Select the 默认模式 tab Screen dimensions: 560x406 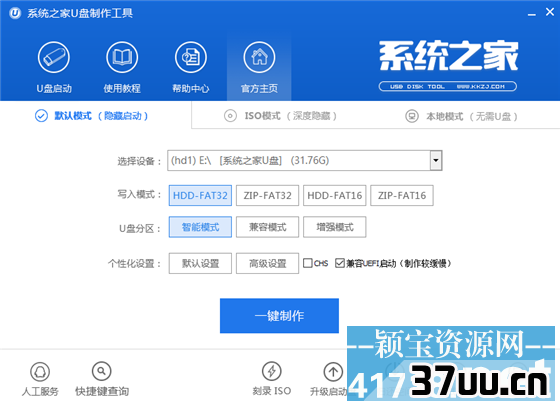click(x=91, y=116)
